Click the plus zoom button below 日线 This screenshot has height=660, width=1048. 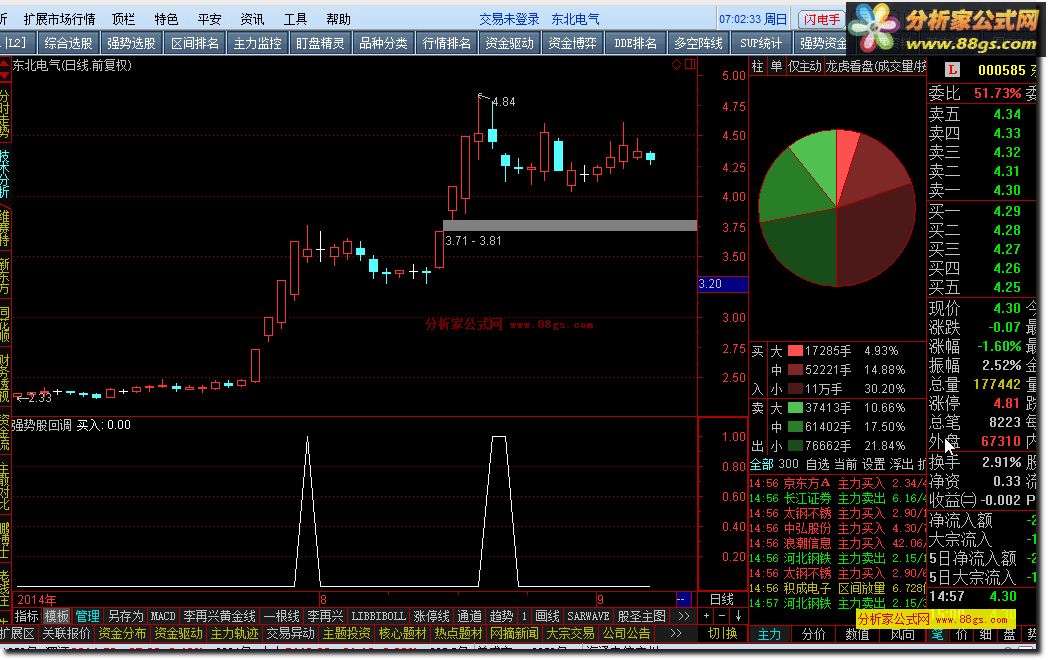pyautogui.click(x=706, y=615)
